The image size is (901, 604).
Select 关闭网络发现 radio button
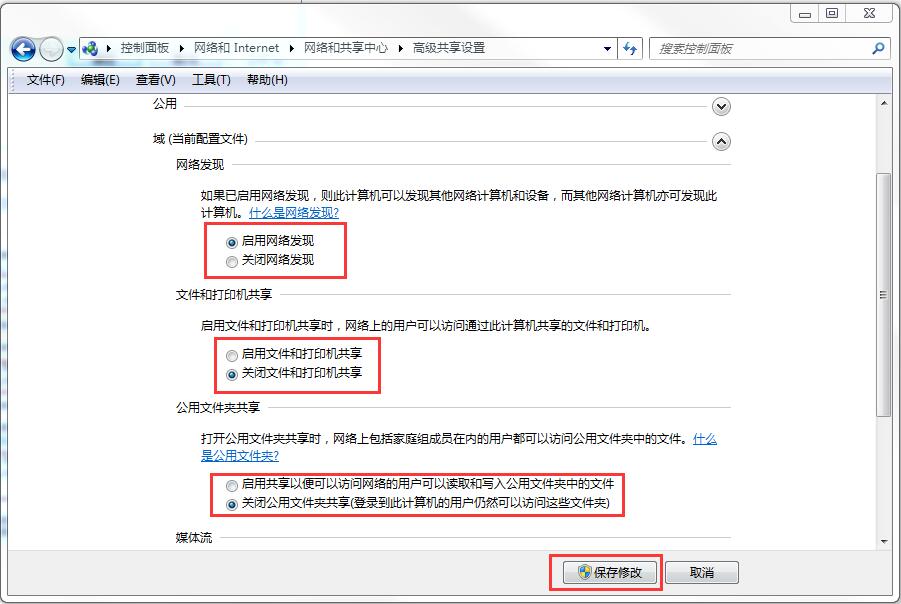tap(232, 261)
